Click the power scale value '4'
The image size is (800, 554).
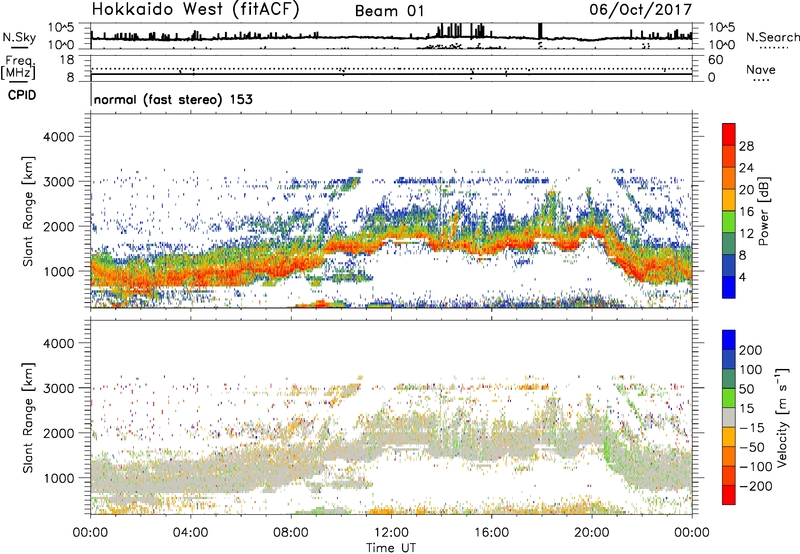tap(742, 277)
